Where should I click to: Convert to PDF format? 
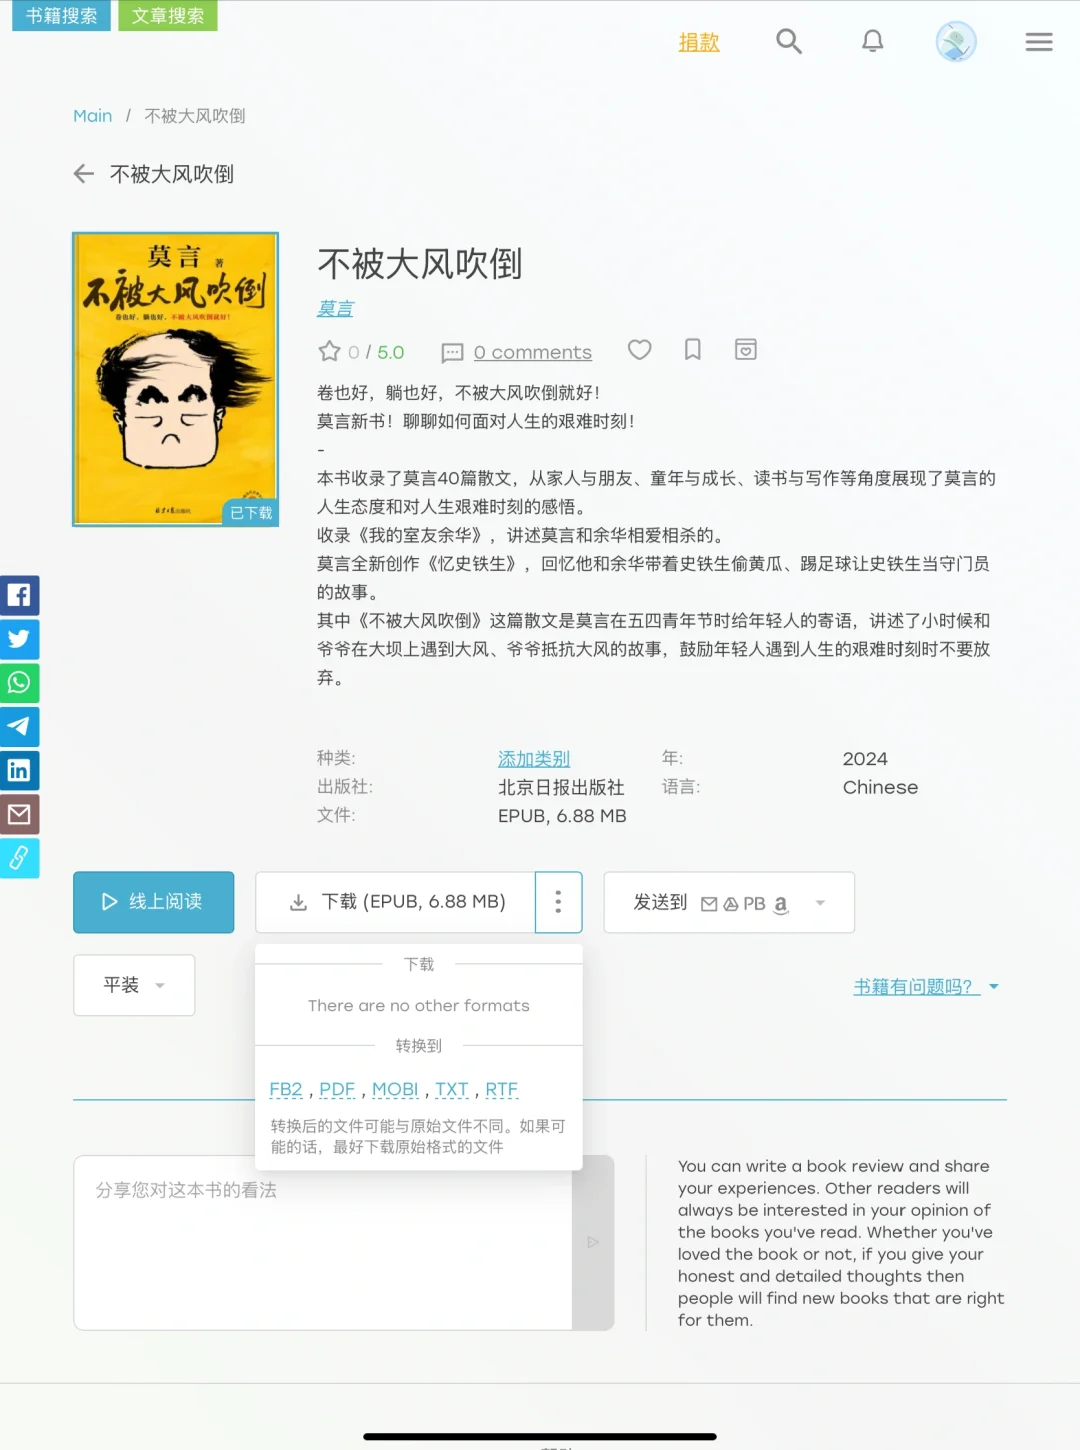337,1089
